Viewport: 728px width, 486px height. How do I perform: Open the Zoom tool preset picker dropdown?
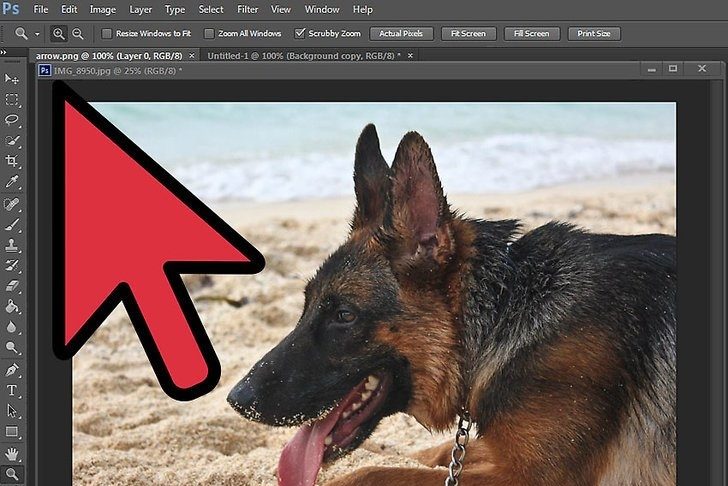[x=38, y=34]
